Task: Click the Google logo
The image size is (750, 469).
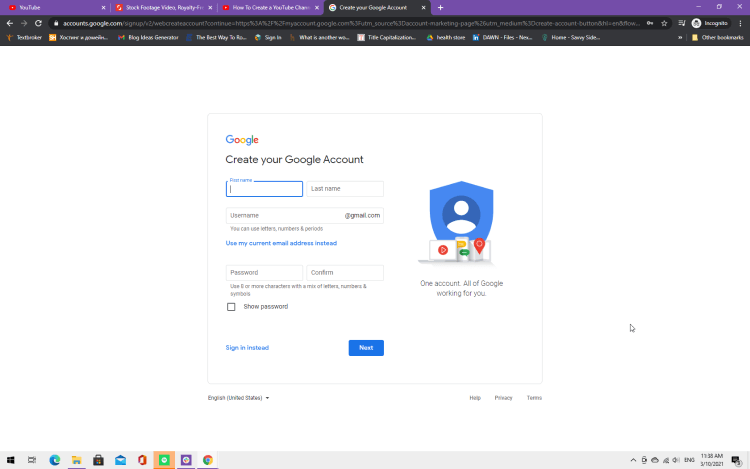Action: point(242,140)
